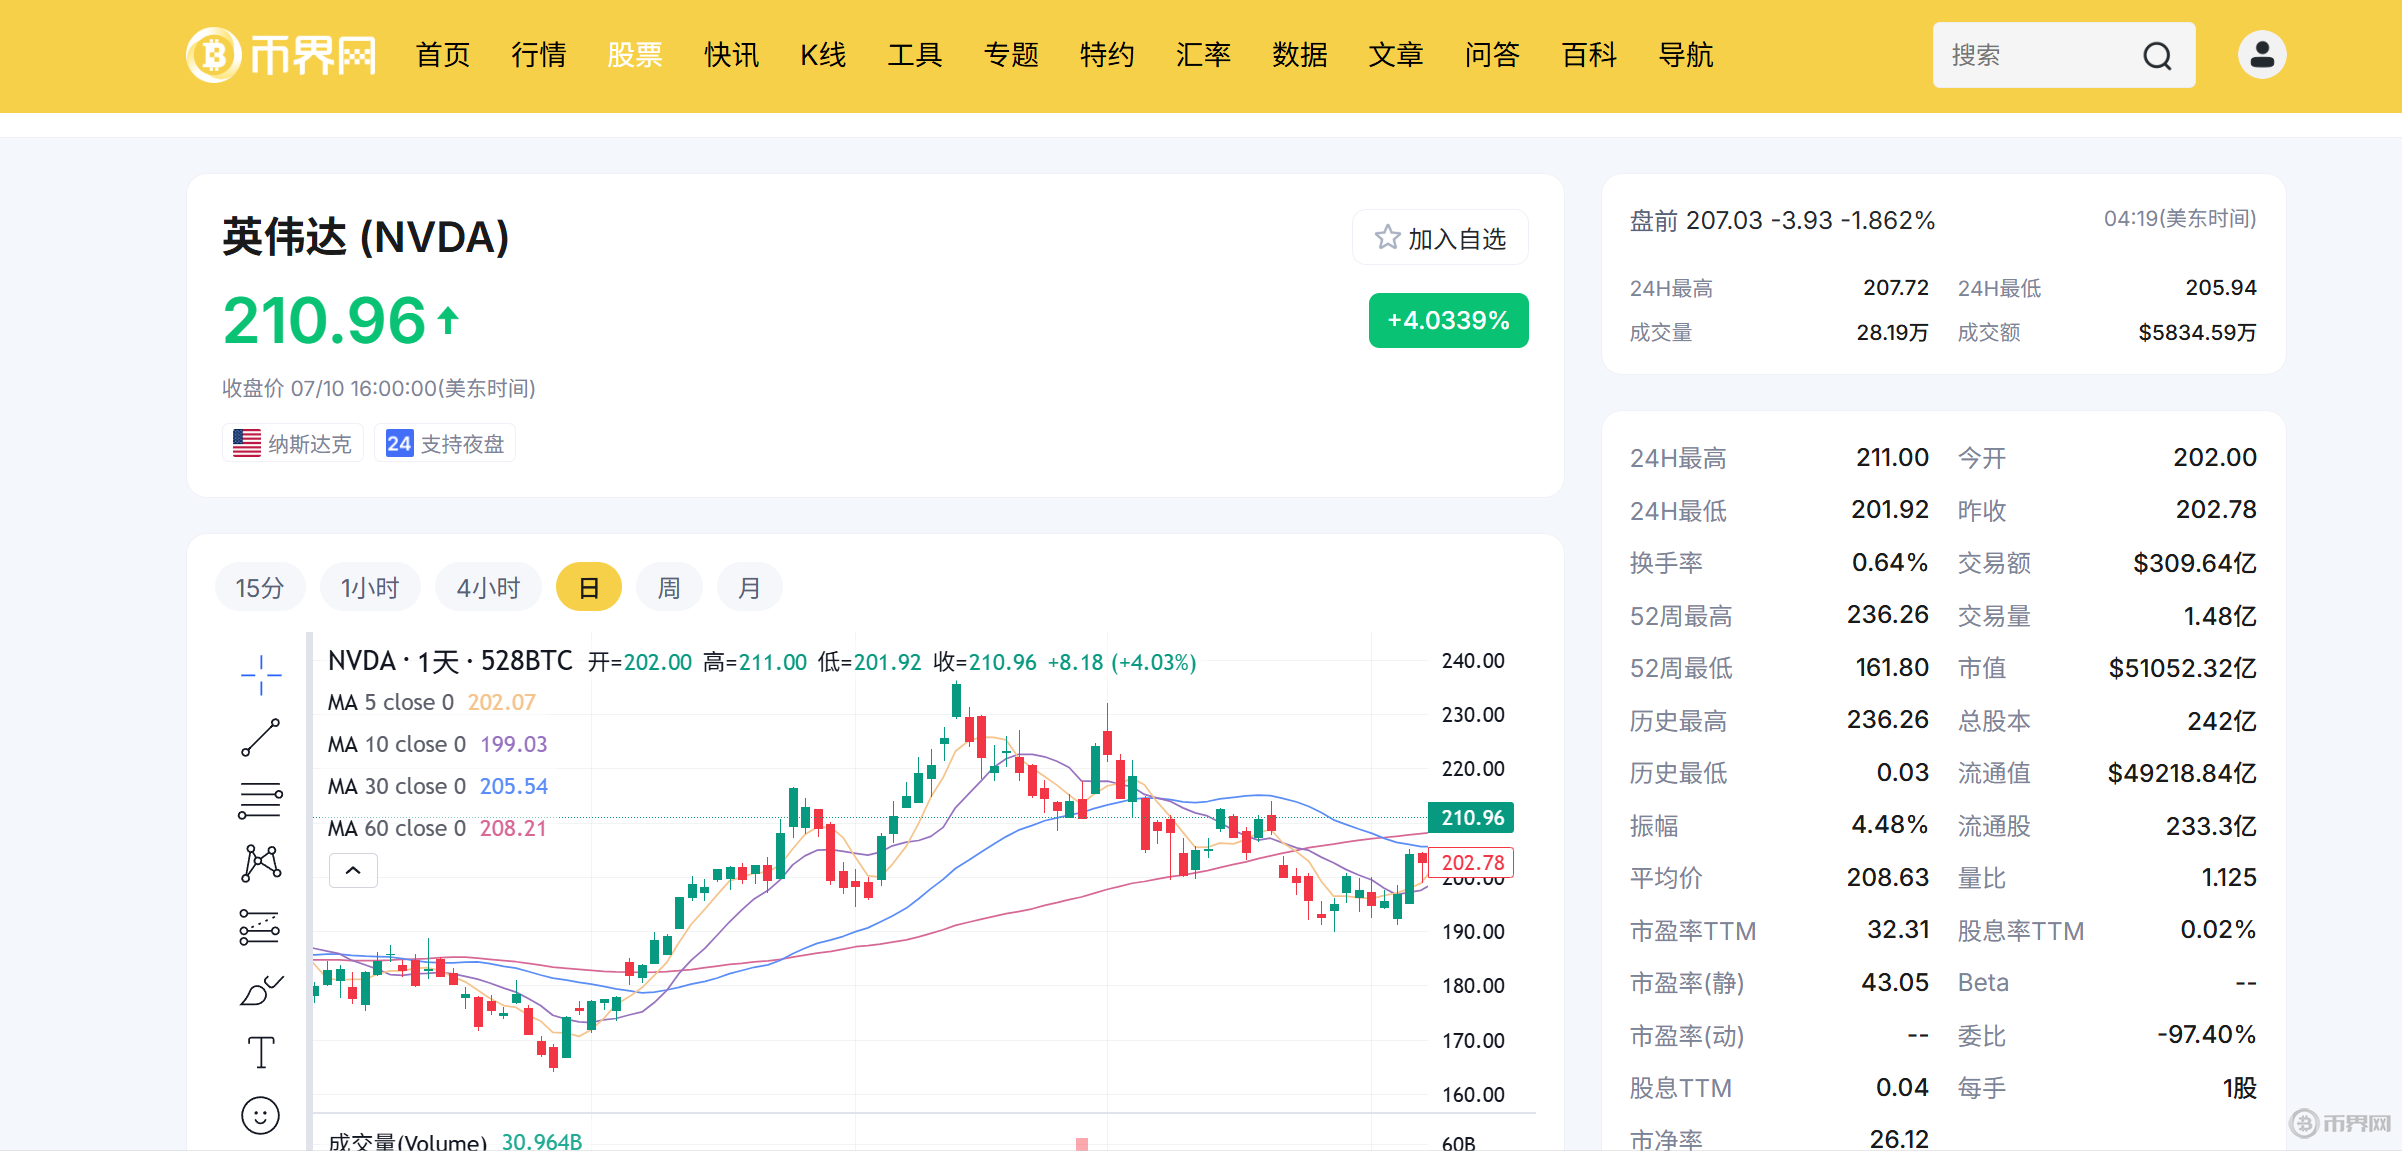Navigate to 问答 Q&A page
The height and width of the screenshot is (1151, 2402).
(x=1492, y=55)
